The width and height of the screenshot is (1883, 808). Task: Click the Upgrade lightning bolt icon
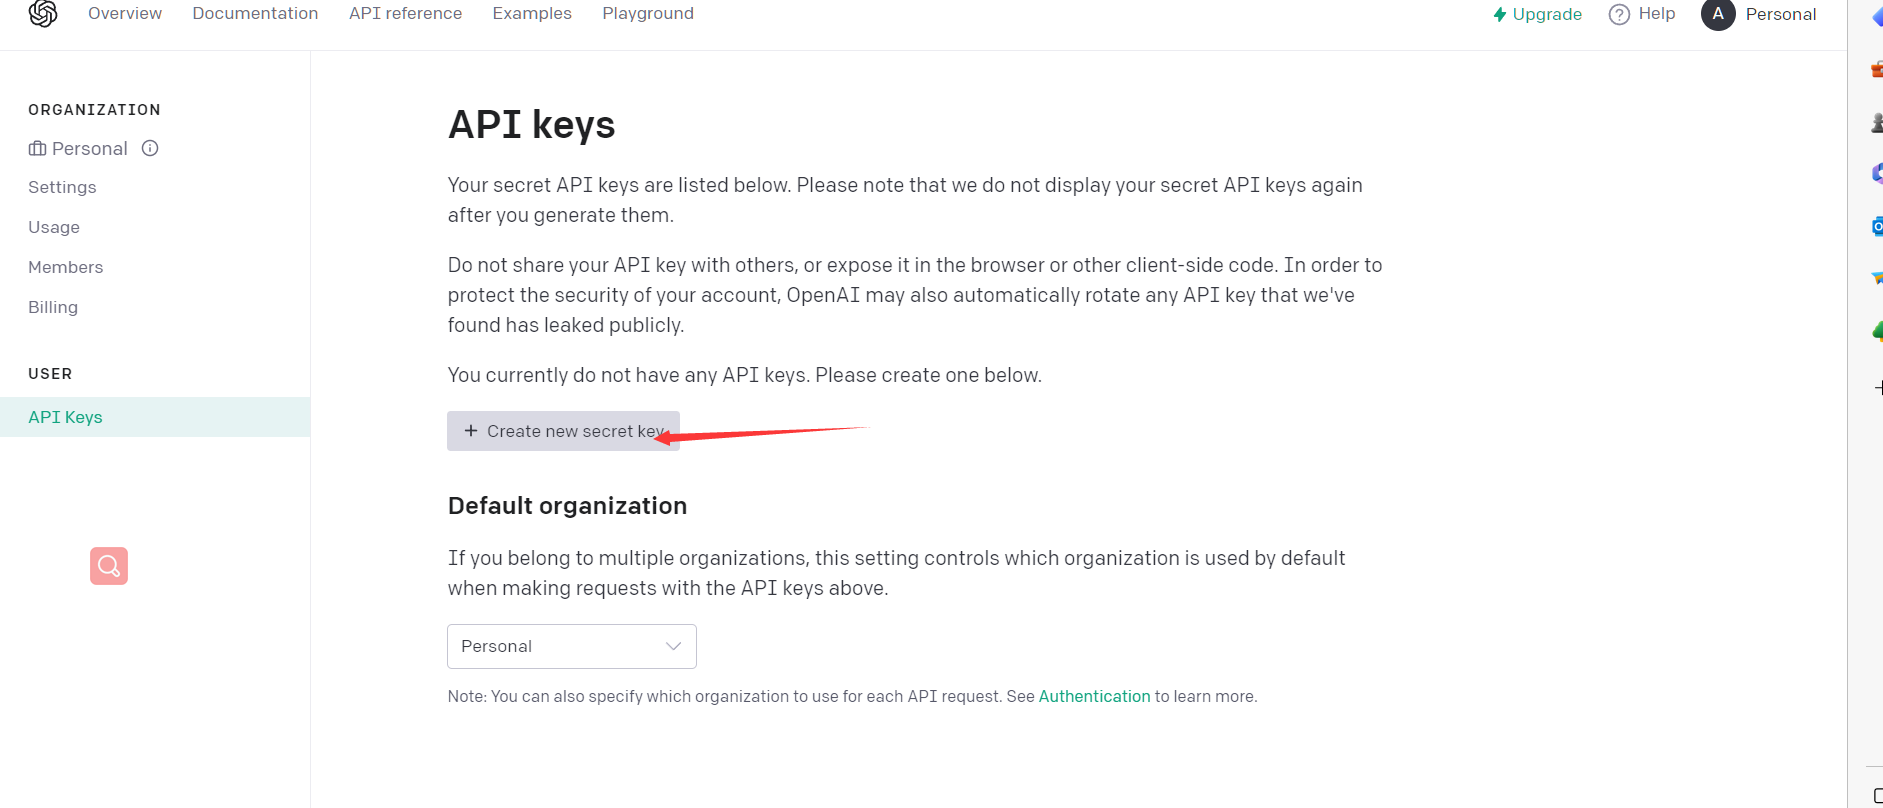pos(1499,14)
